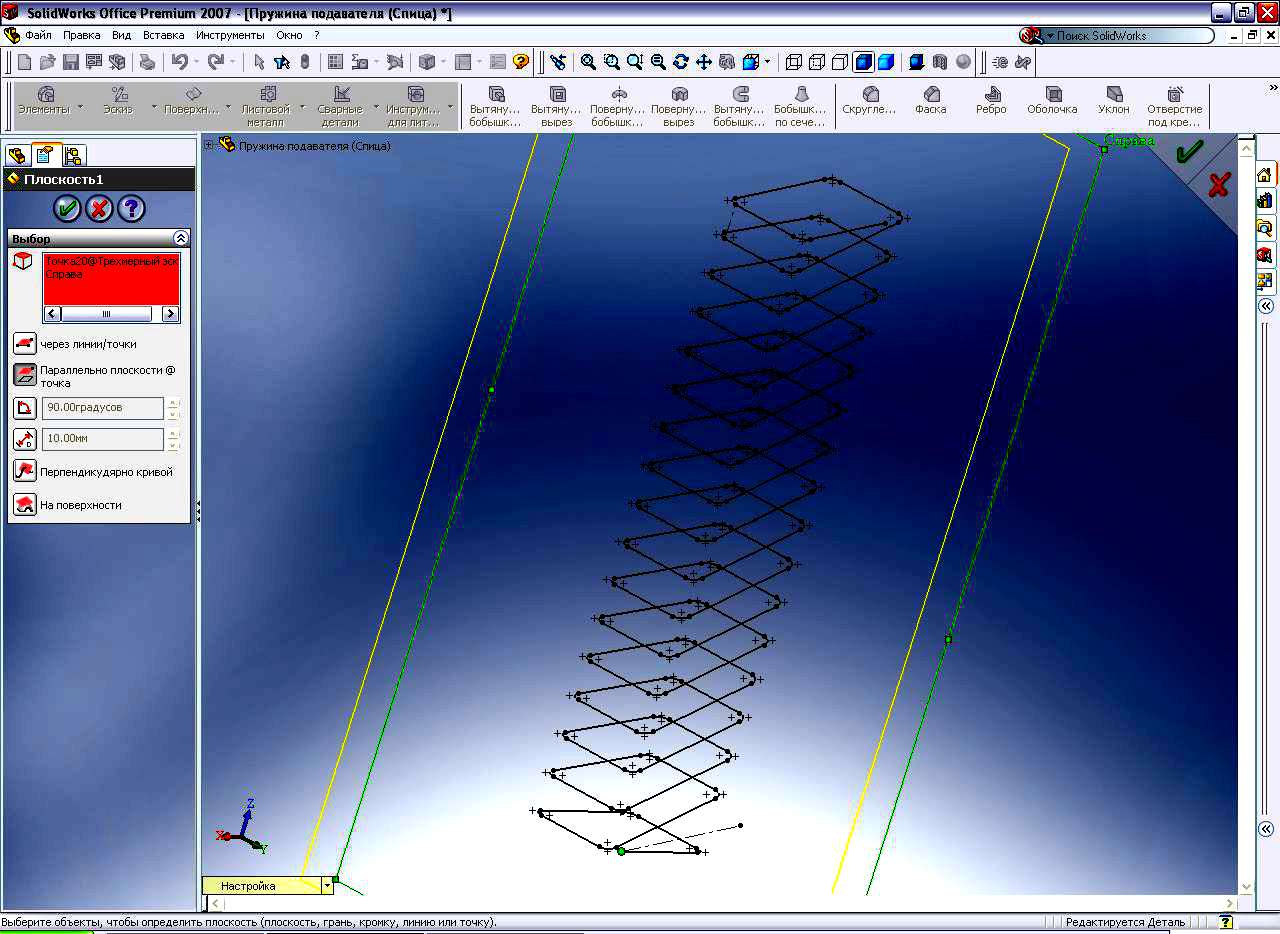
Task: Enable the 'Перпендикулярно кривой' option
Action: [x=25, y=471]
